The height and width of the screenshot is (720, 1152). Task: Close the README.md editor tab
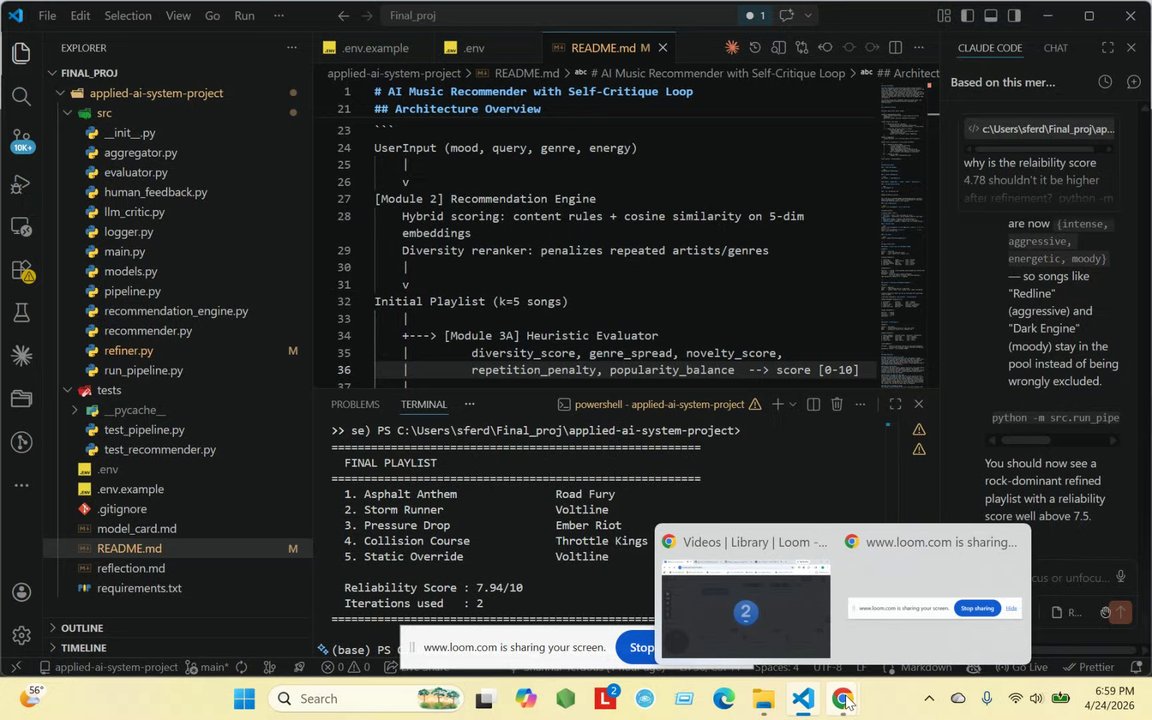tap(663, 48)
